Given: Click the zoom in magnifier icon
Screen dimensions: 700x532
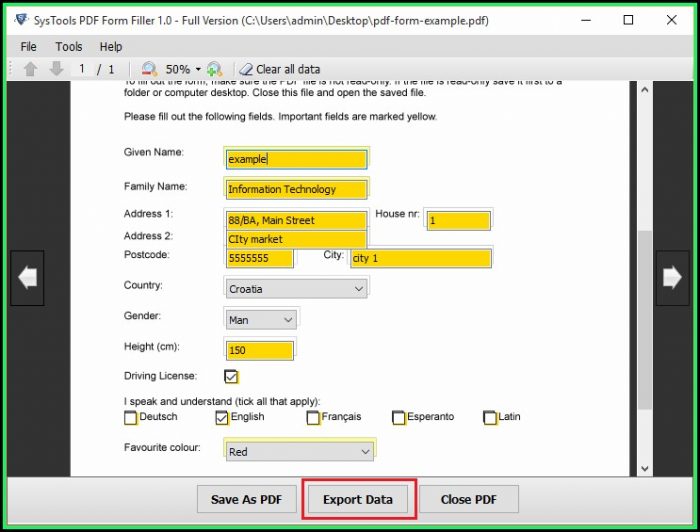Looking at the screenshot, I should click(215, 69).
